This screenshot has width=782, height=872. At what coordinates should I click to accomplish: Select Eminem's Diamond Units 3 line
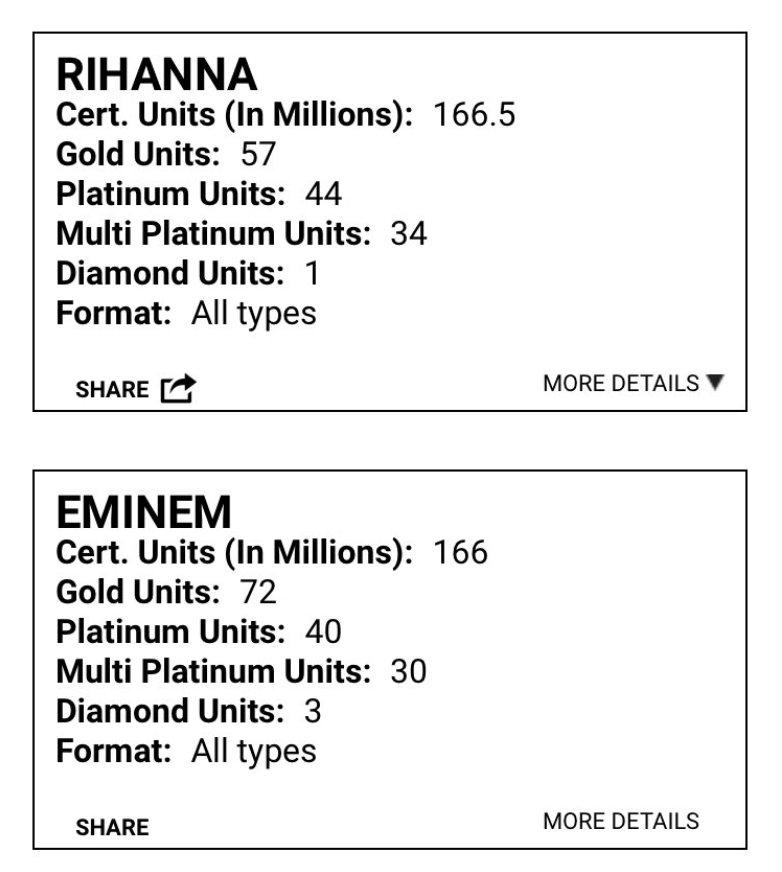(x=188, y=711)
